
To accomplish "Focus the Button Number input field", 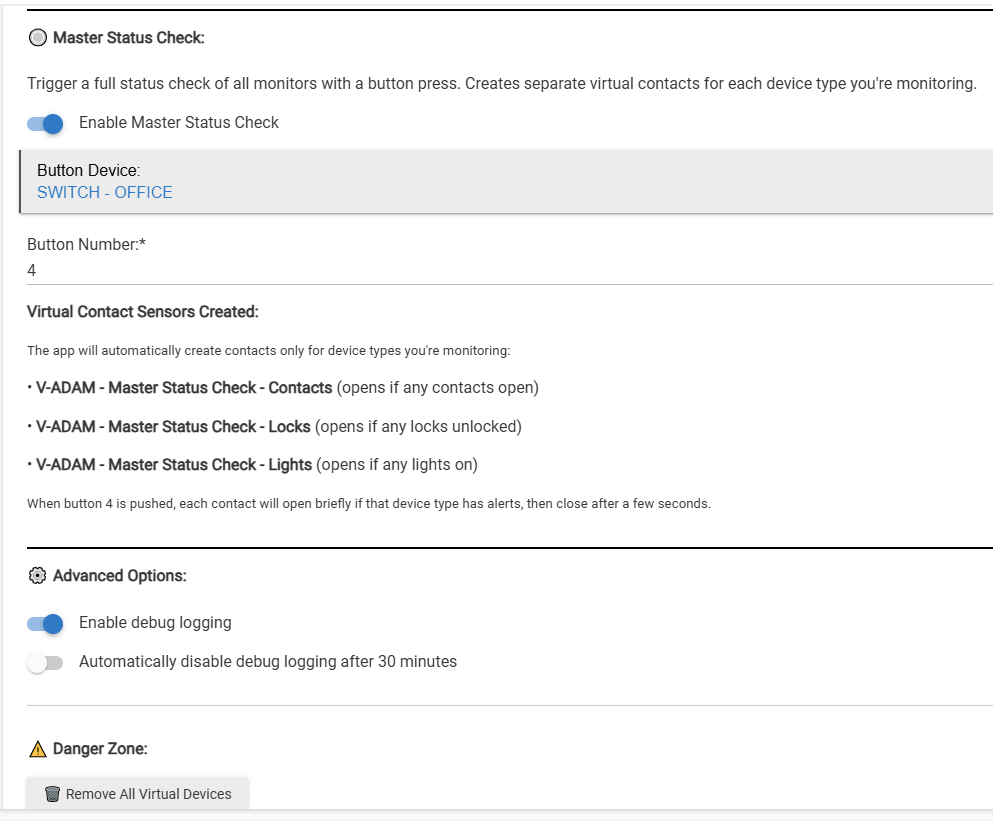I will point(500,270).
